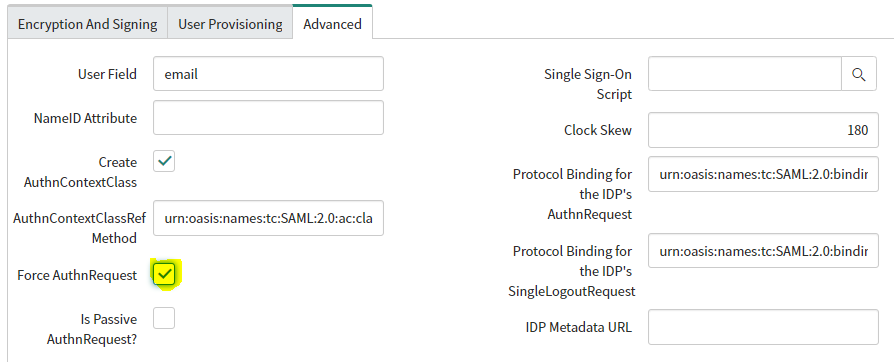Screen dimensions: 894x362
Task: Click the IDP's SingleLogoutRequest Protocol Binding field
Action: point(763,251)
